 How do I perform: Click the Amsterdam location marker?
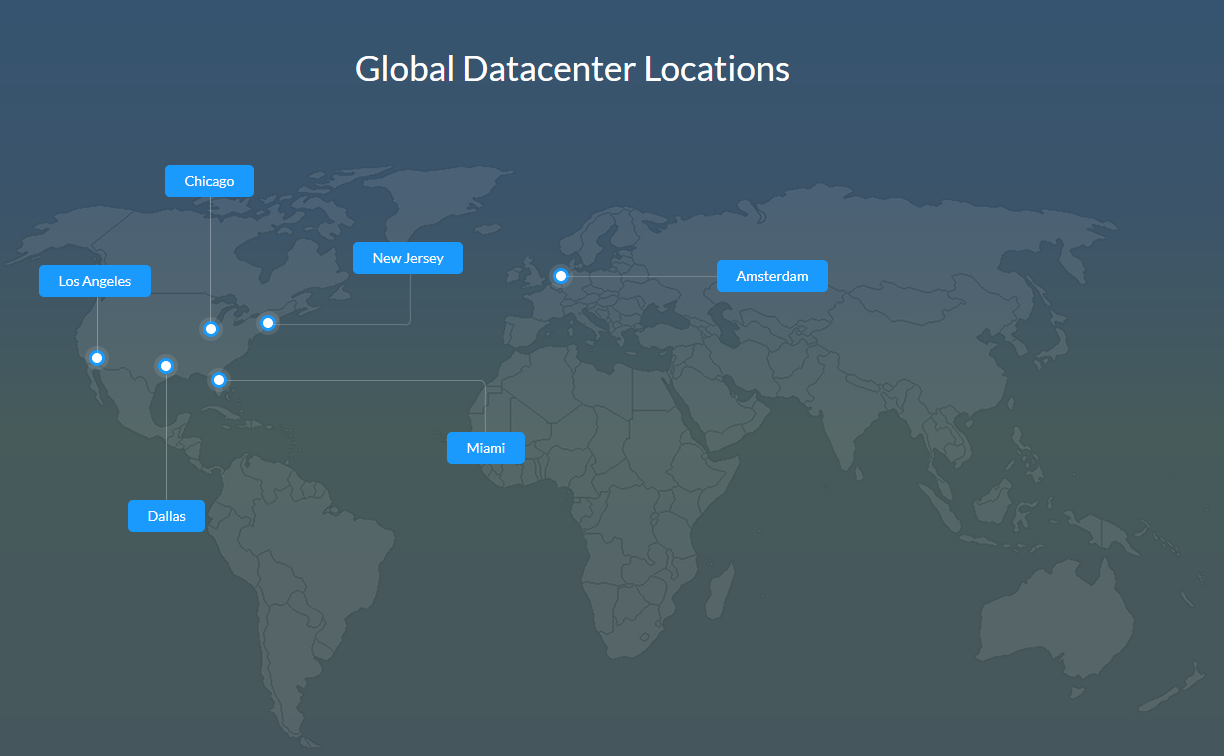pos(560,275)
